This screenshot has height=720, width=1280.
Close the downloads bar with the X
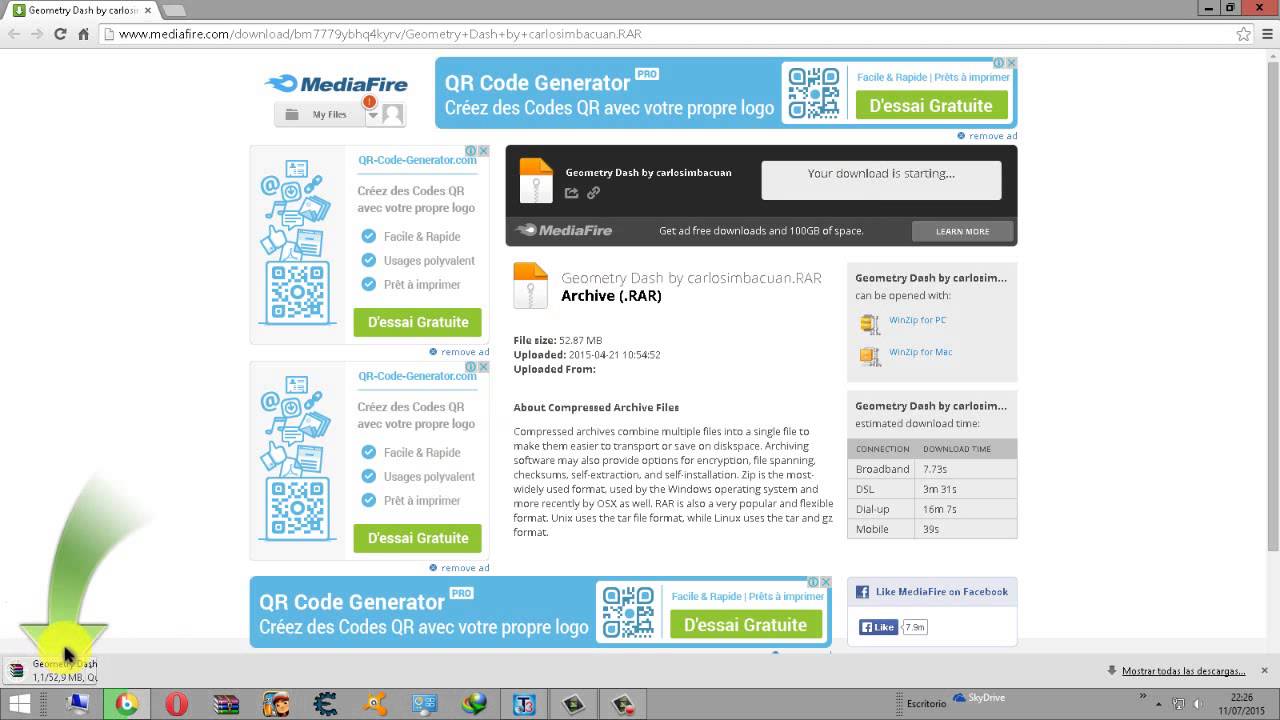1264,670
